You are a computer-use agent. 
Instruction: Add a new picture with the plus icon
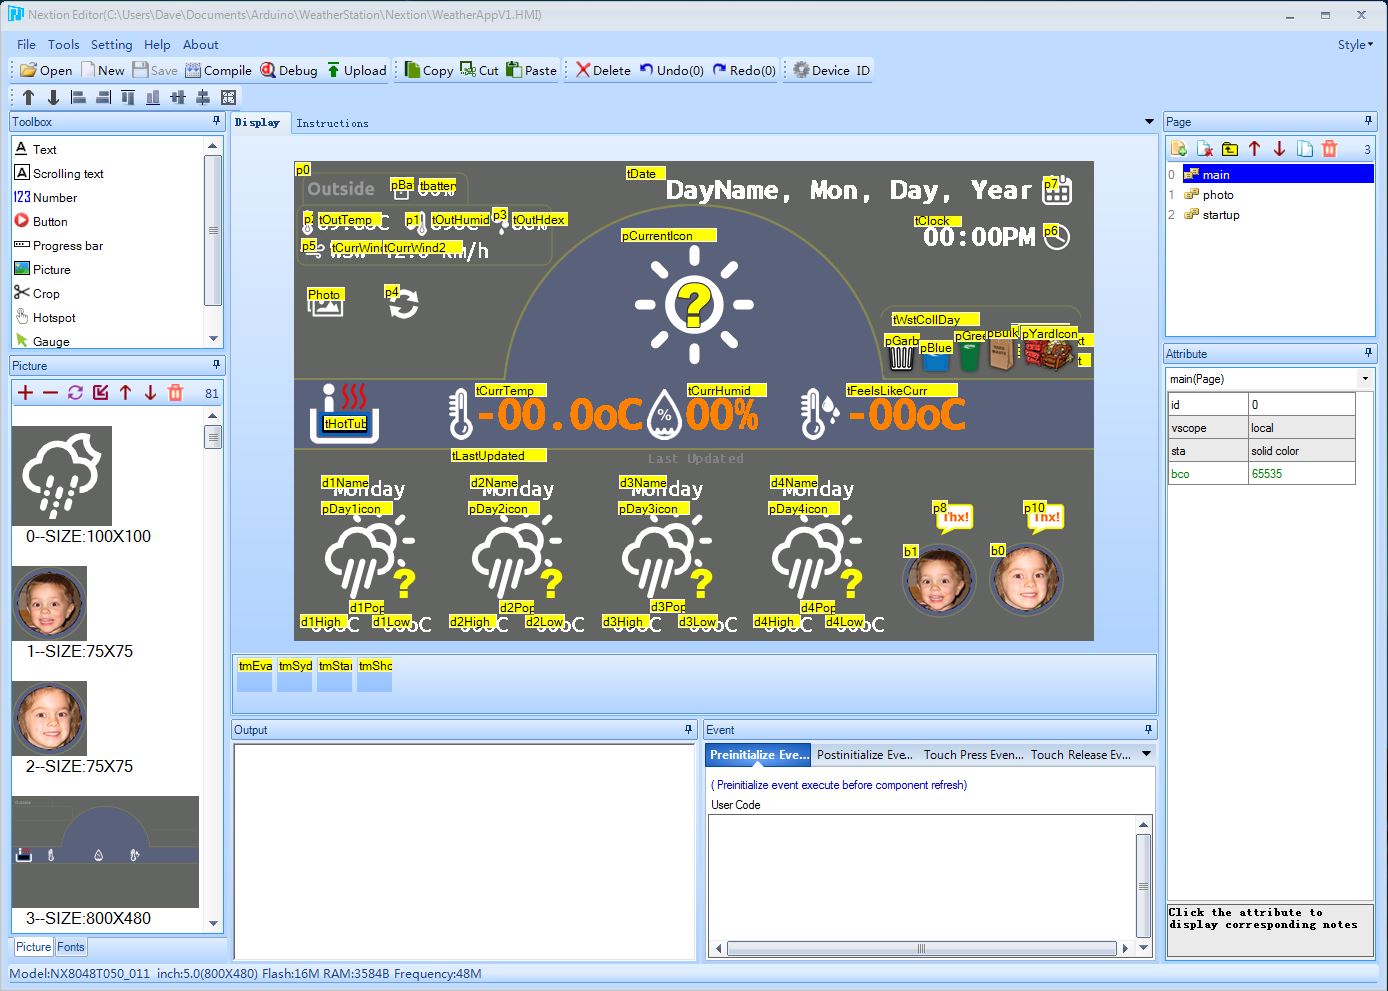26,393
